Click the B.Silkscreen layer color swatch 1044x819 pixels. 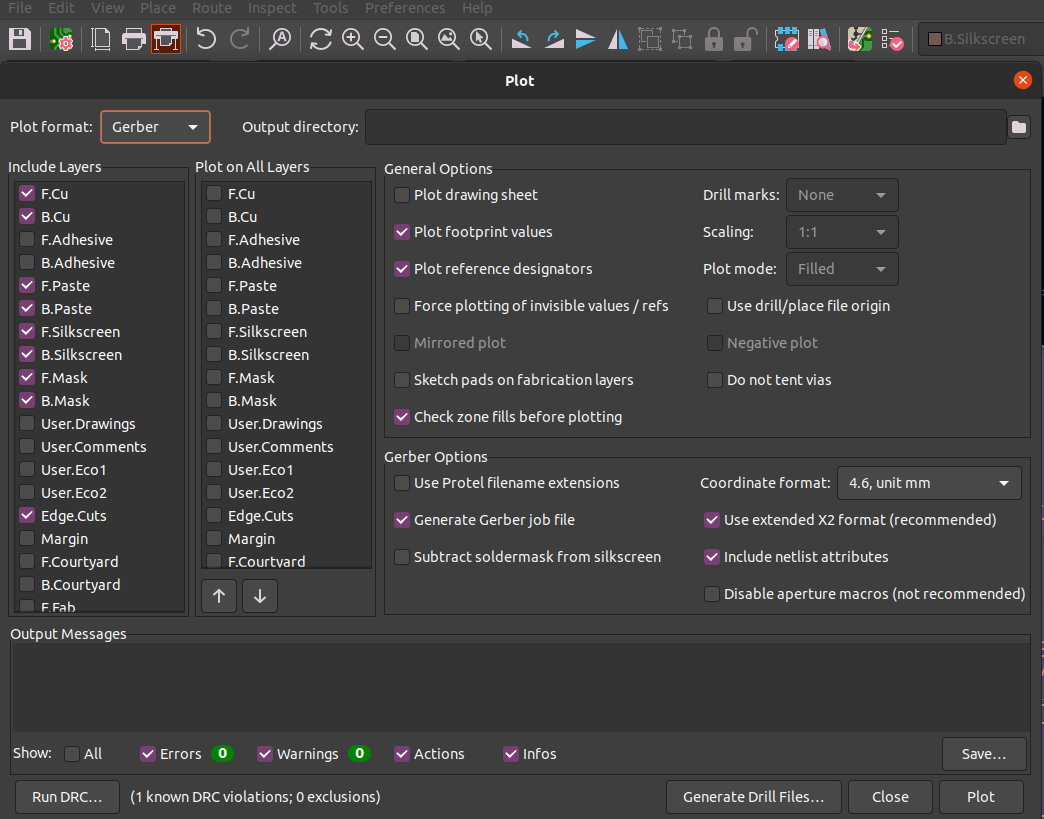click(935, 39)
